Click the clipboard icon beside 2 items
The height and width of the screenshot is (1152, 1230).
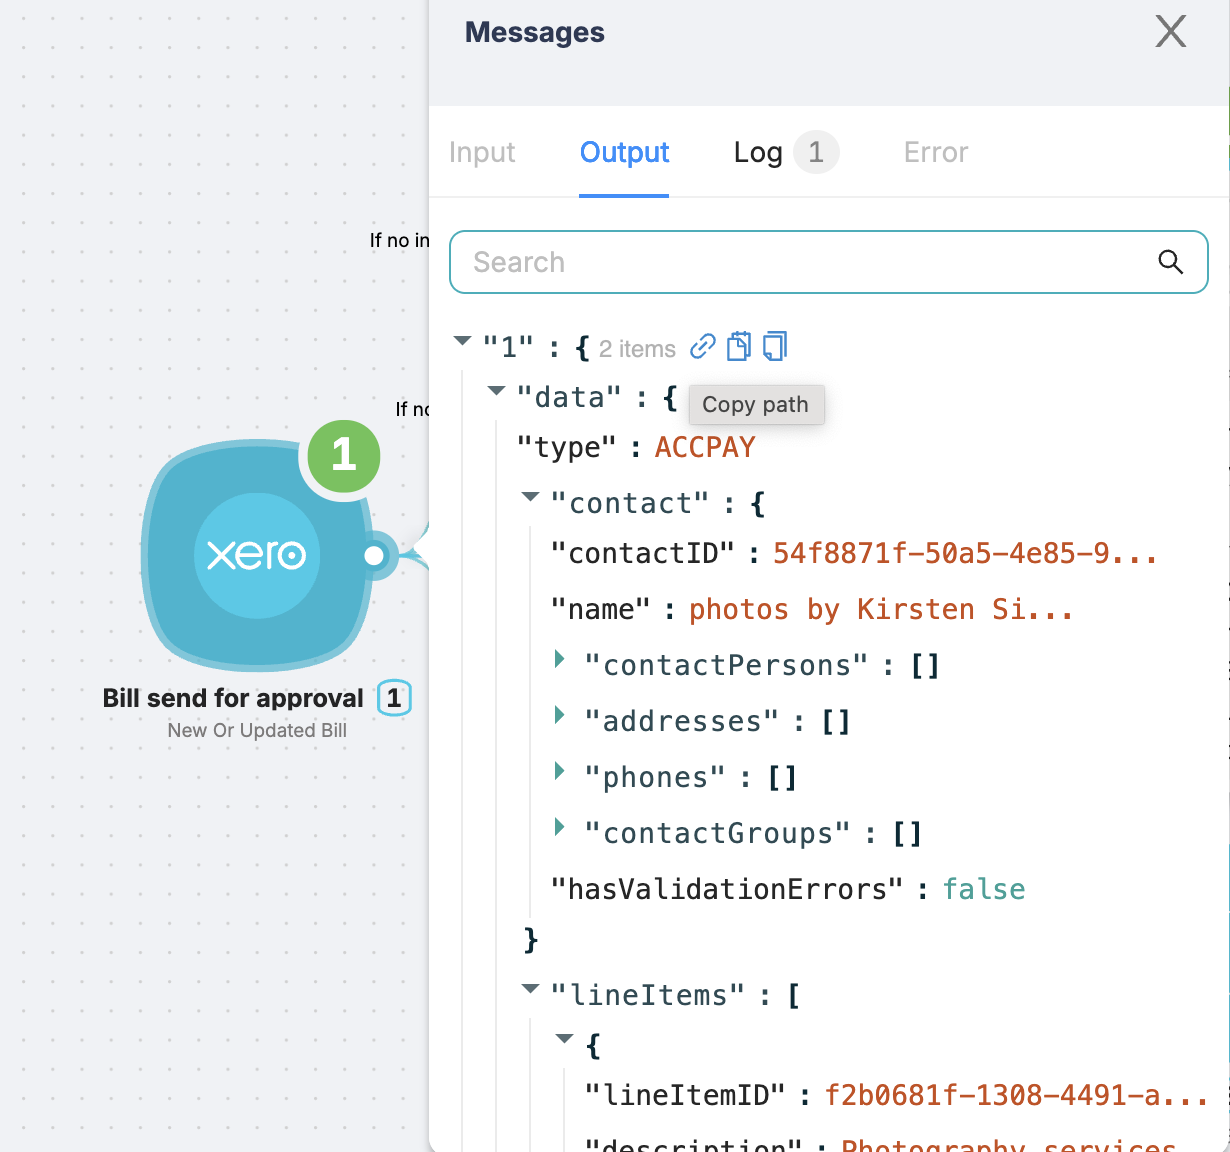pos(739,346)
